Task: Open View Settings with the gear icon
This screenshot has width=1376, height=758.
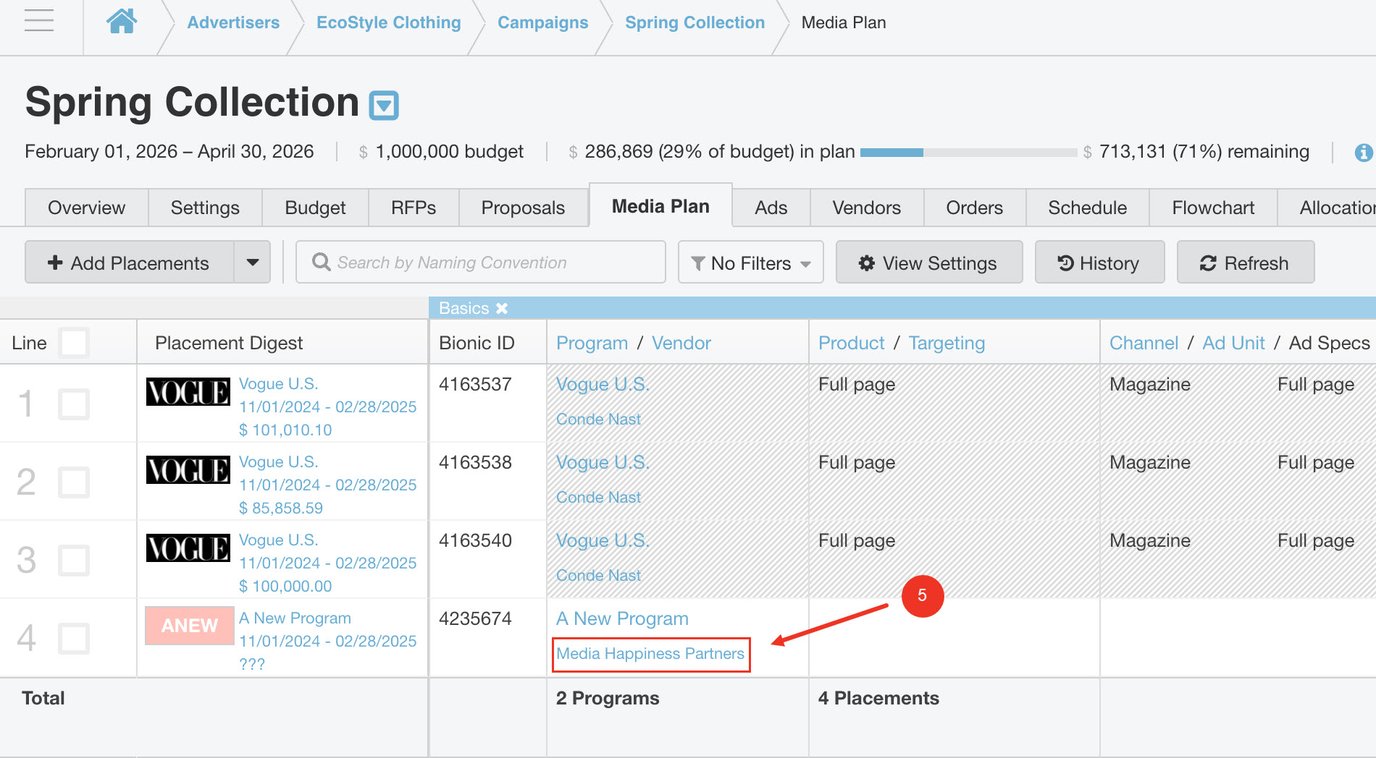Action: tap(929, 262)
